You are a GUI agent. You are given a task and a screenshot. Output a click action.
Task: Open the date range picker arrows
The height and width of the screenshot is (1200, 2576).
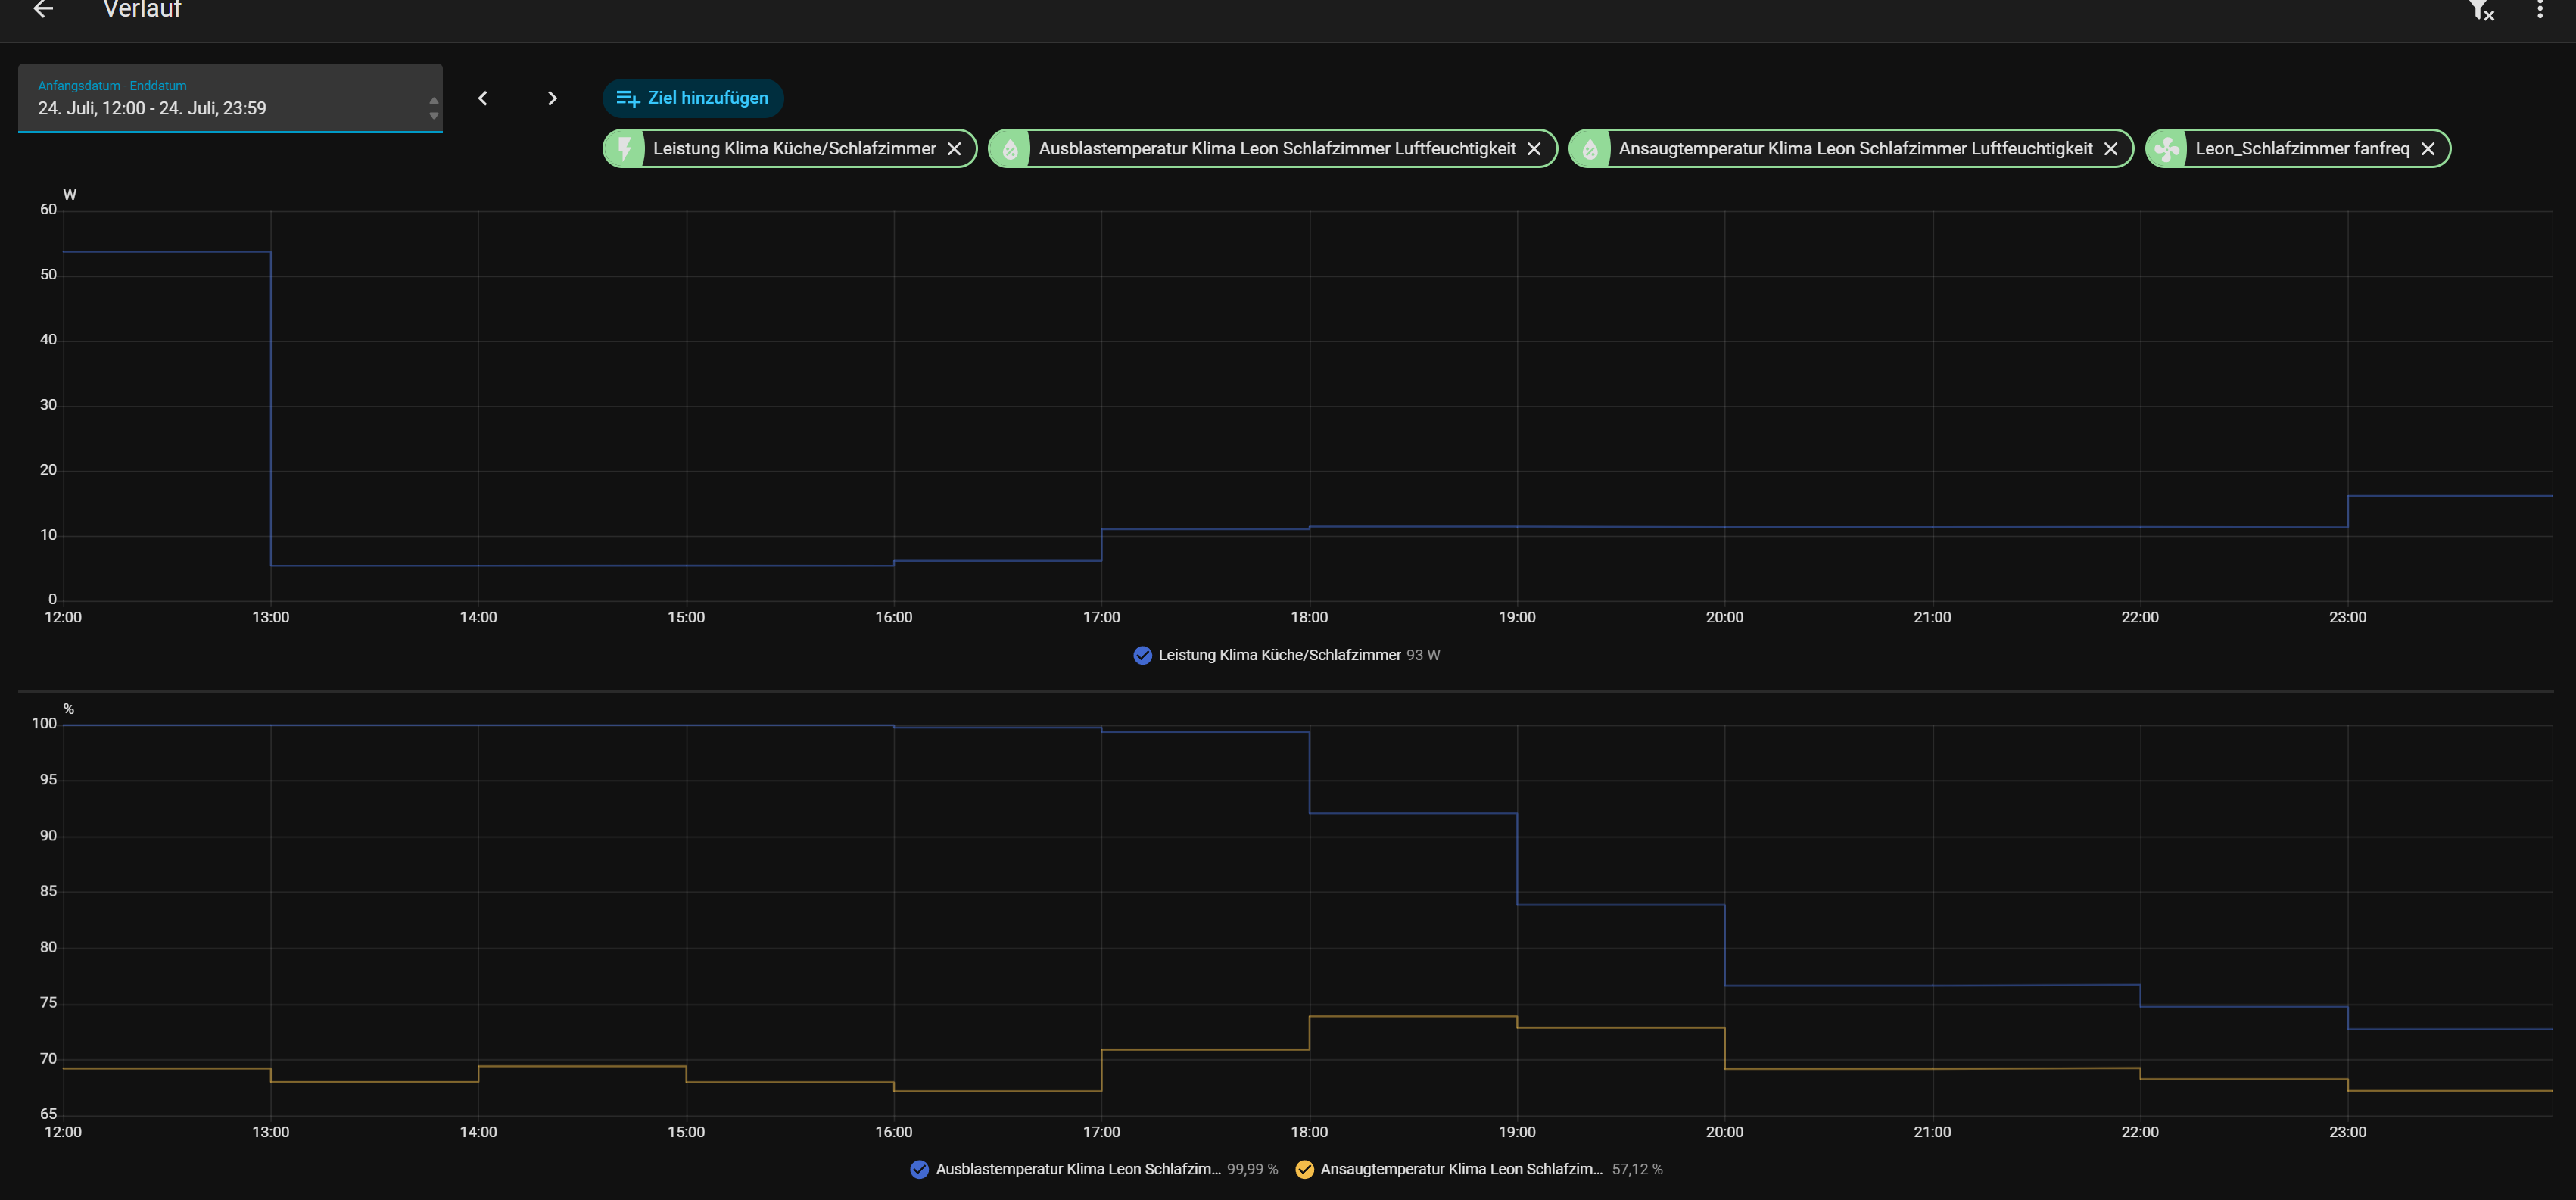(x=433, y=108)
